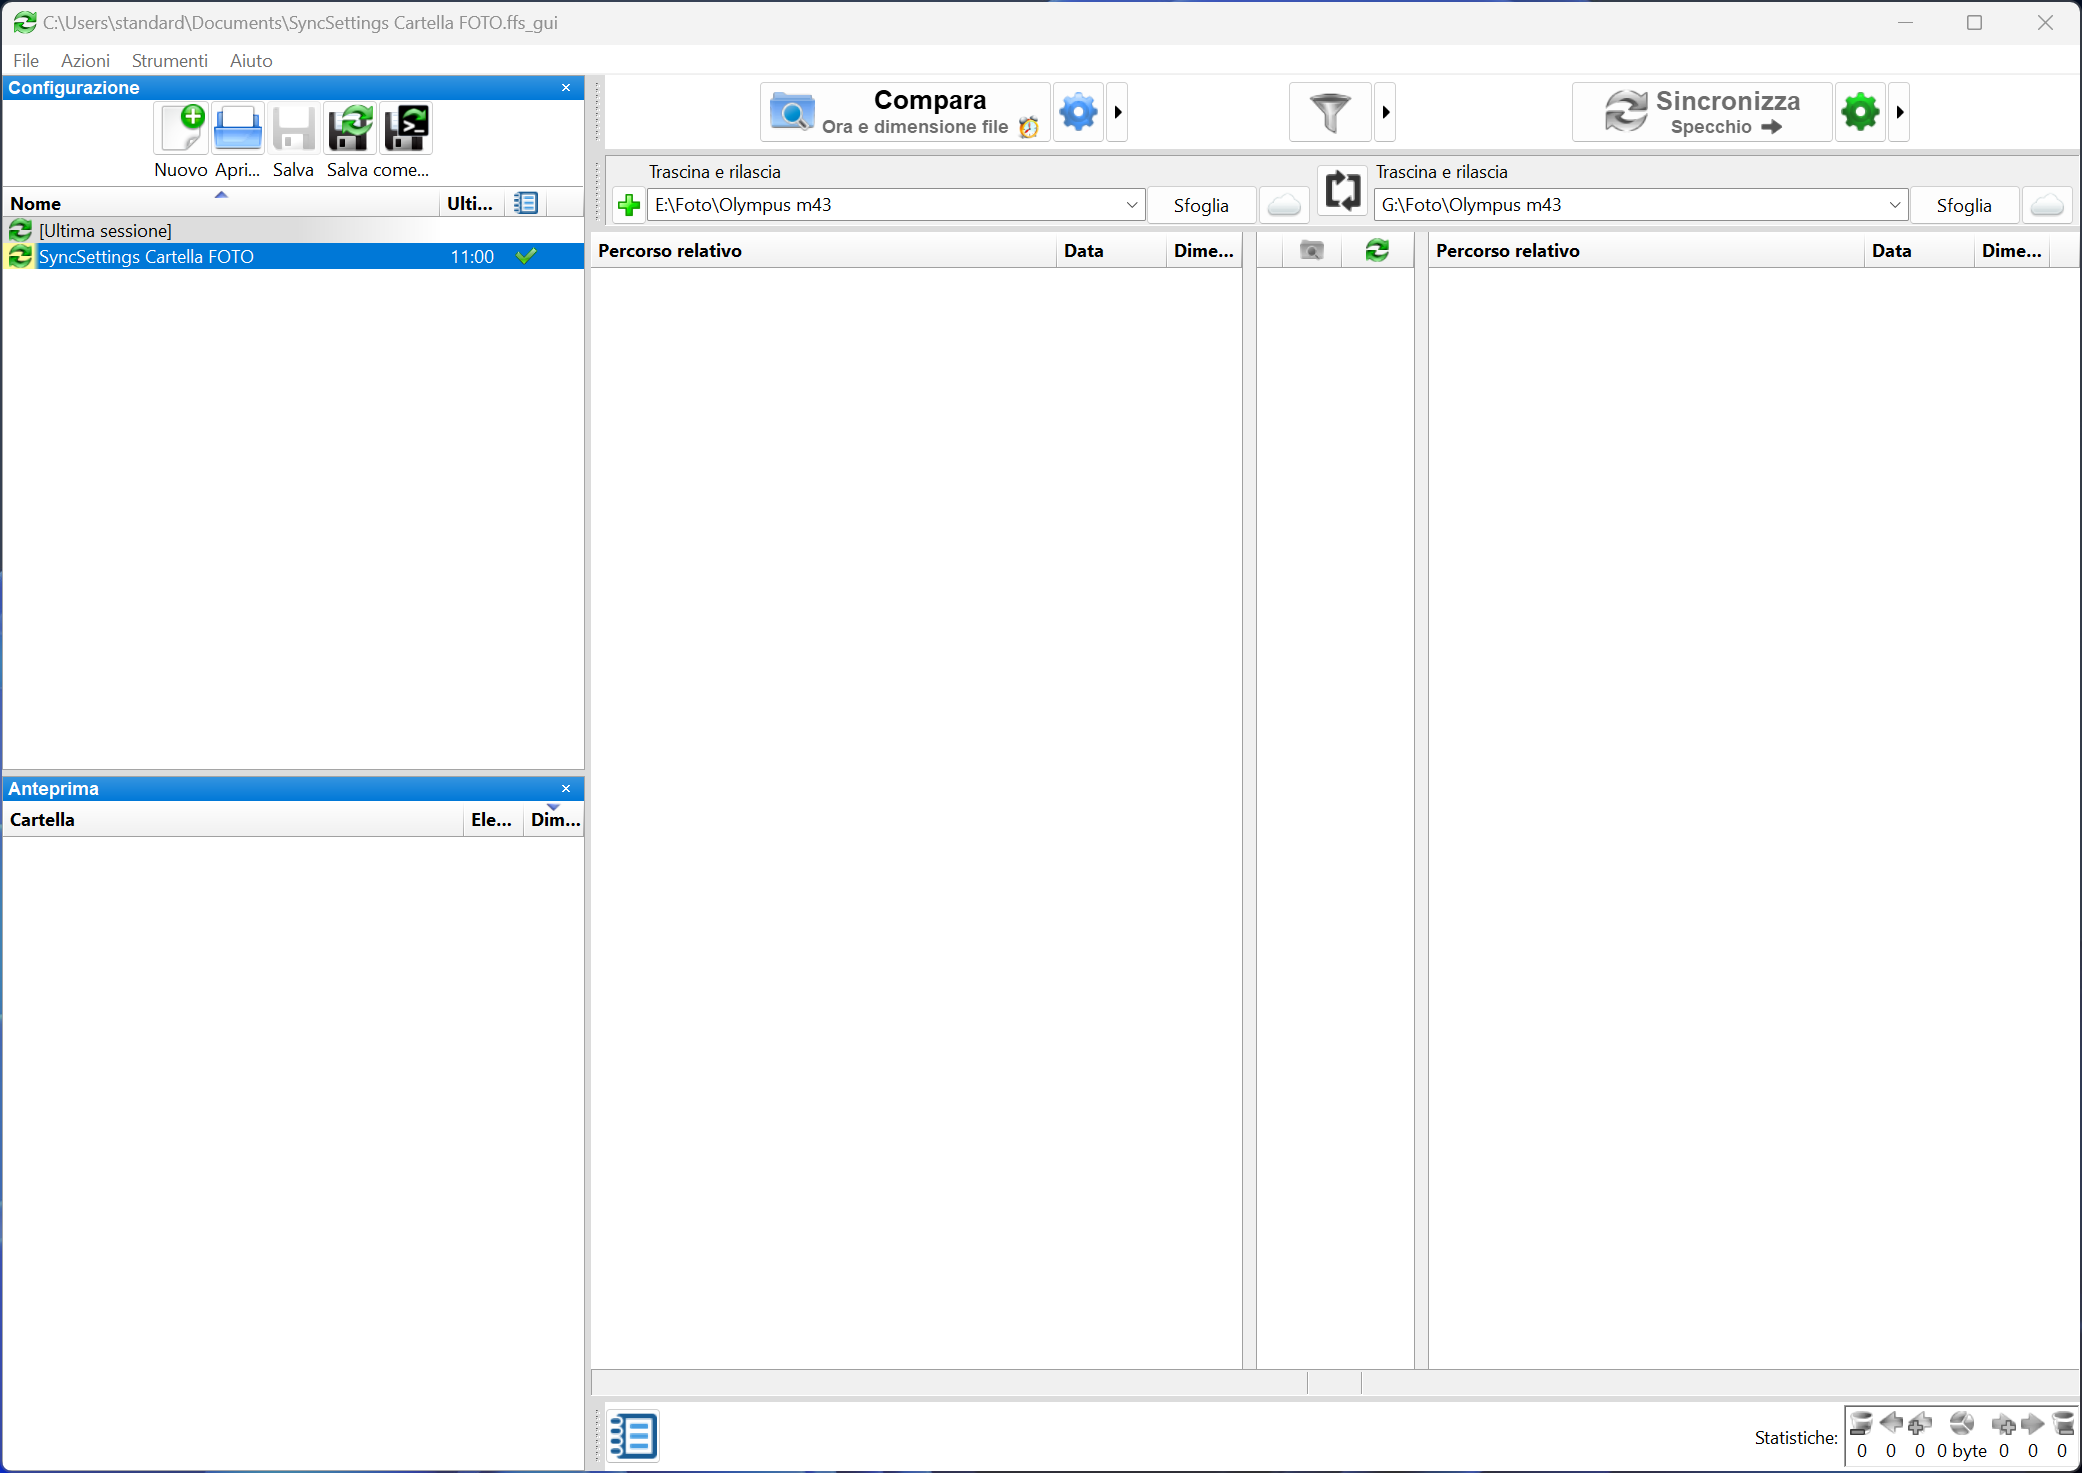Select SyncSettings Cartella FOTO in configuration list

click(x=146, y=256)
